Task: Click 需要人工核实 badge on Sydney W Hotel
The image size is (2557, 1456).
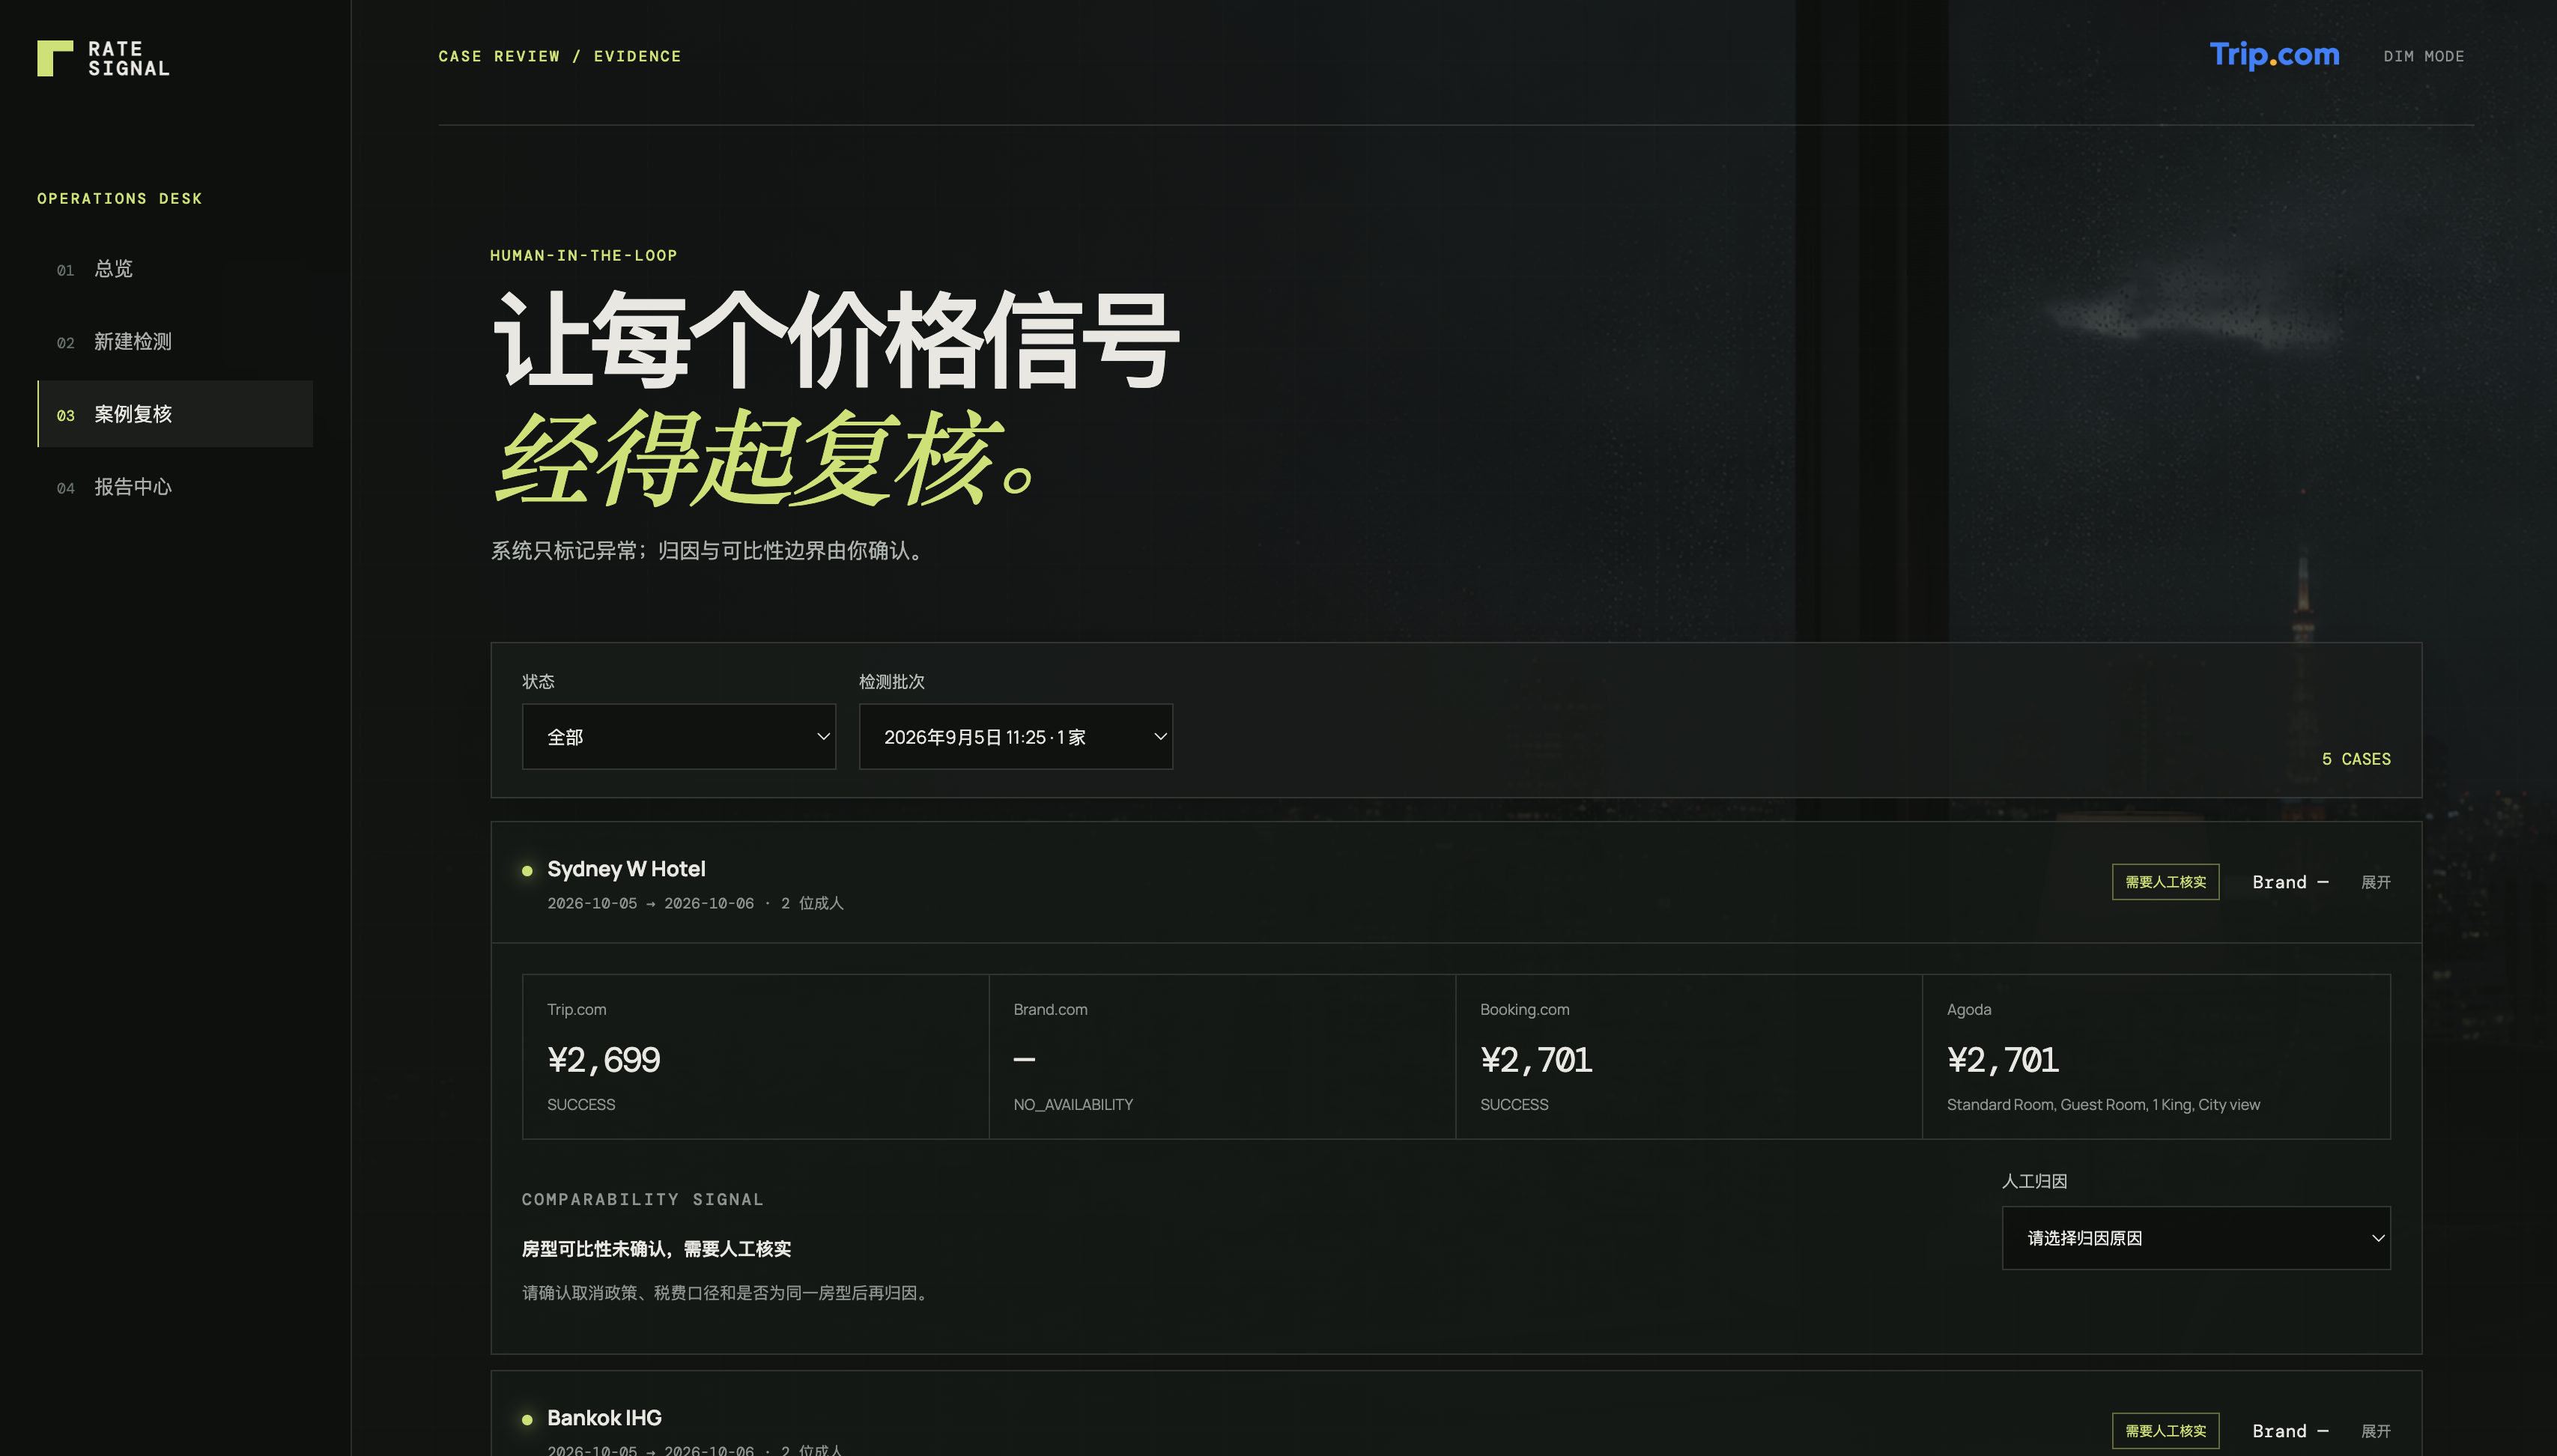Action: coord(2165,882)
